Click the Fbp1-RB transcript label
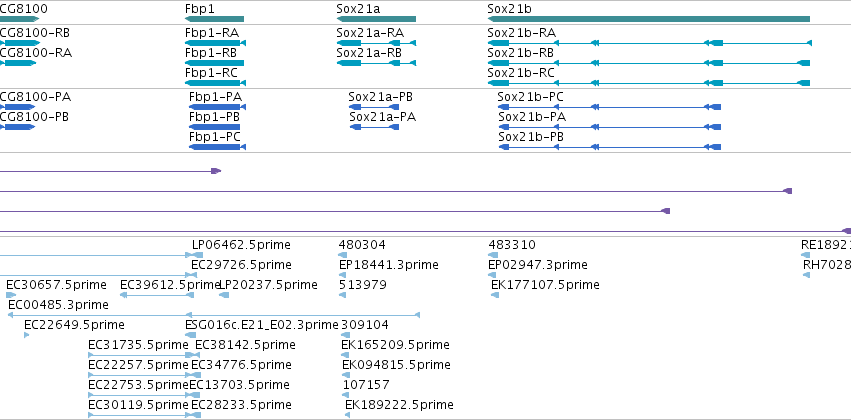 (x=211, y=53)
